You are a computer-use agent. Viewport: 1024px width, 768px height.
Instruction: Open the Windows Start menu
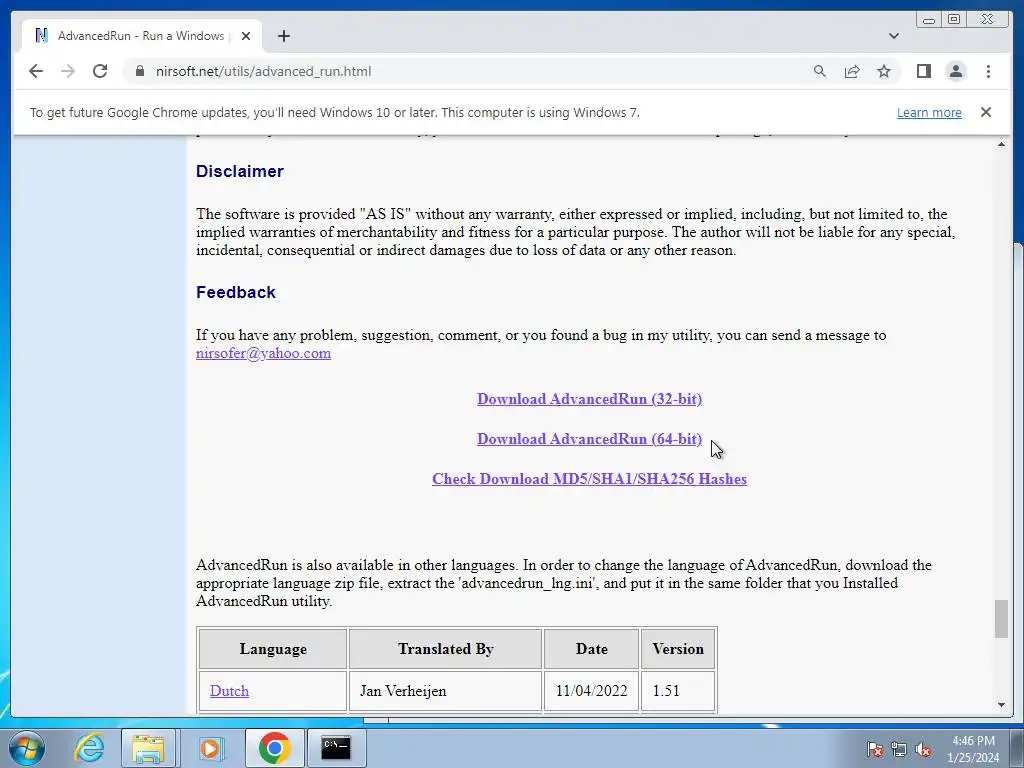tap(27, 748)
